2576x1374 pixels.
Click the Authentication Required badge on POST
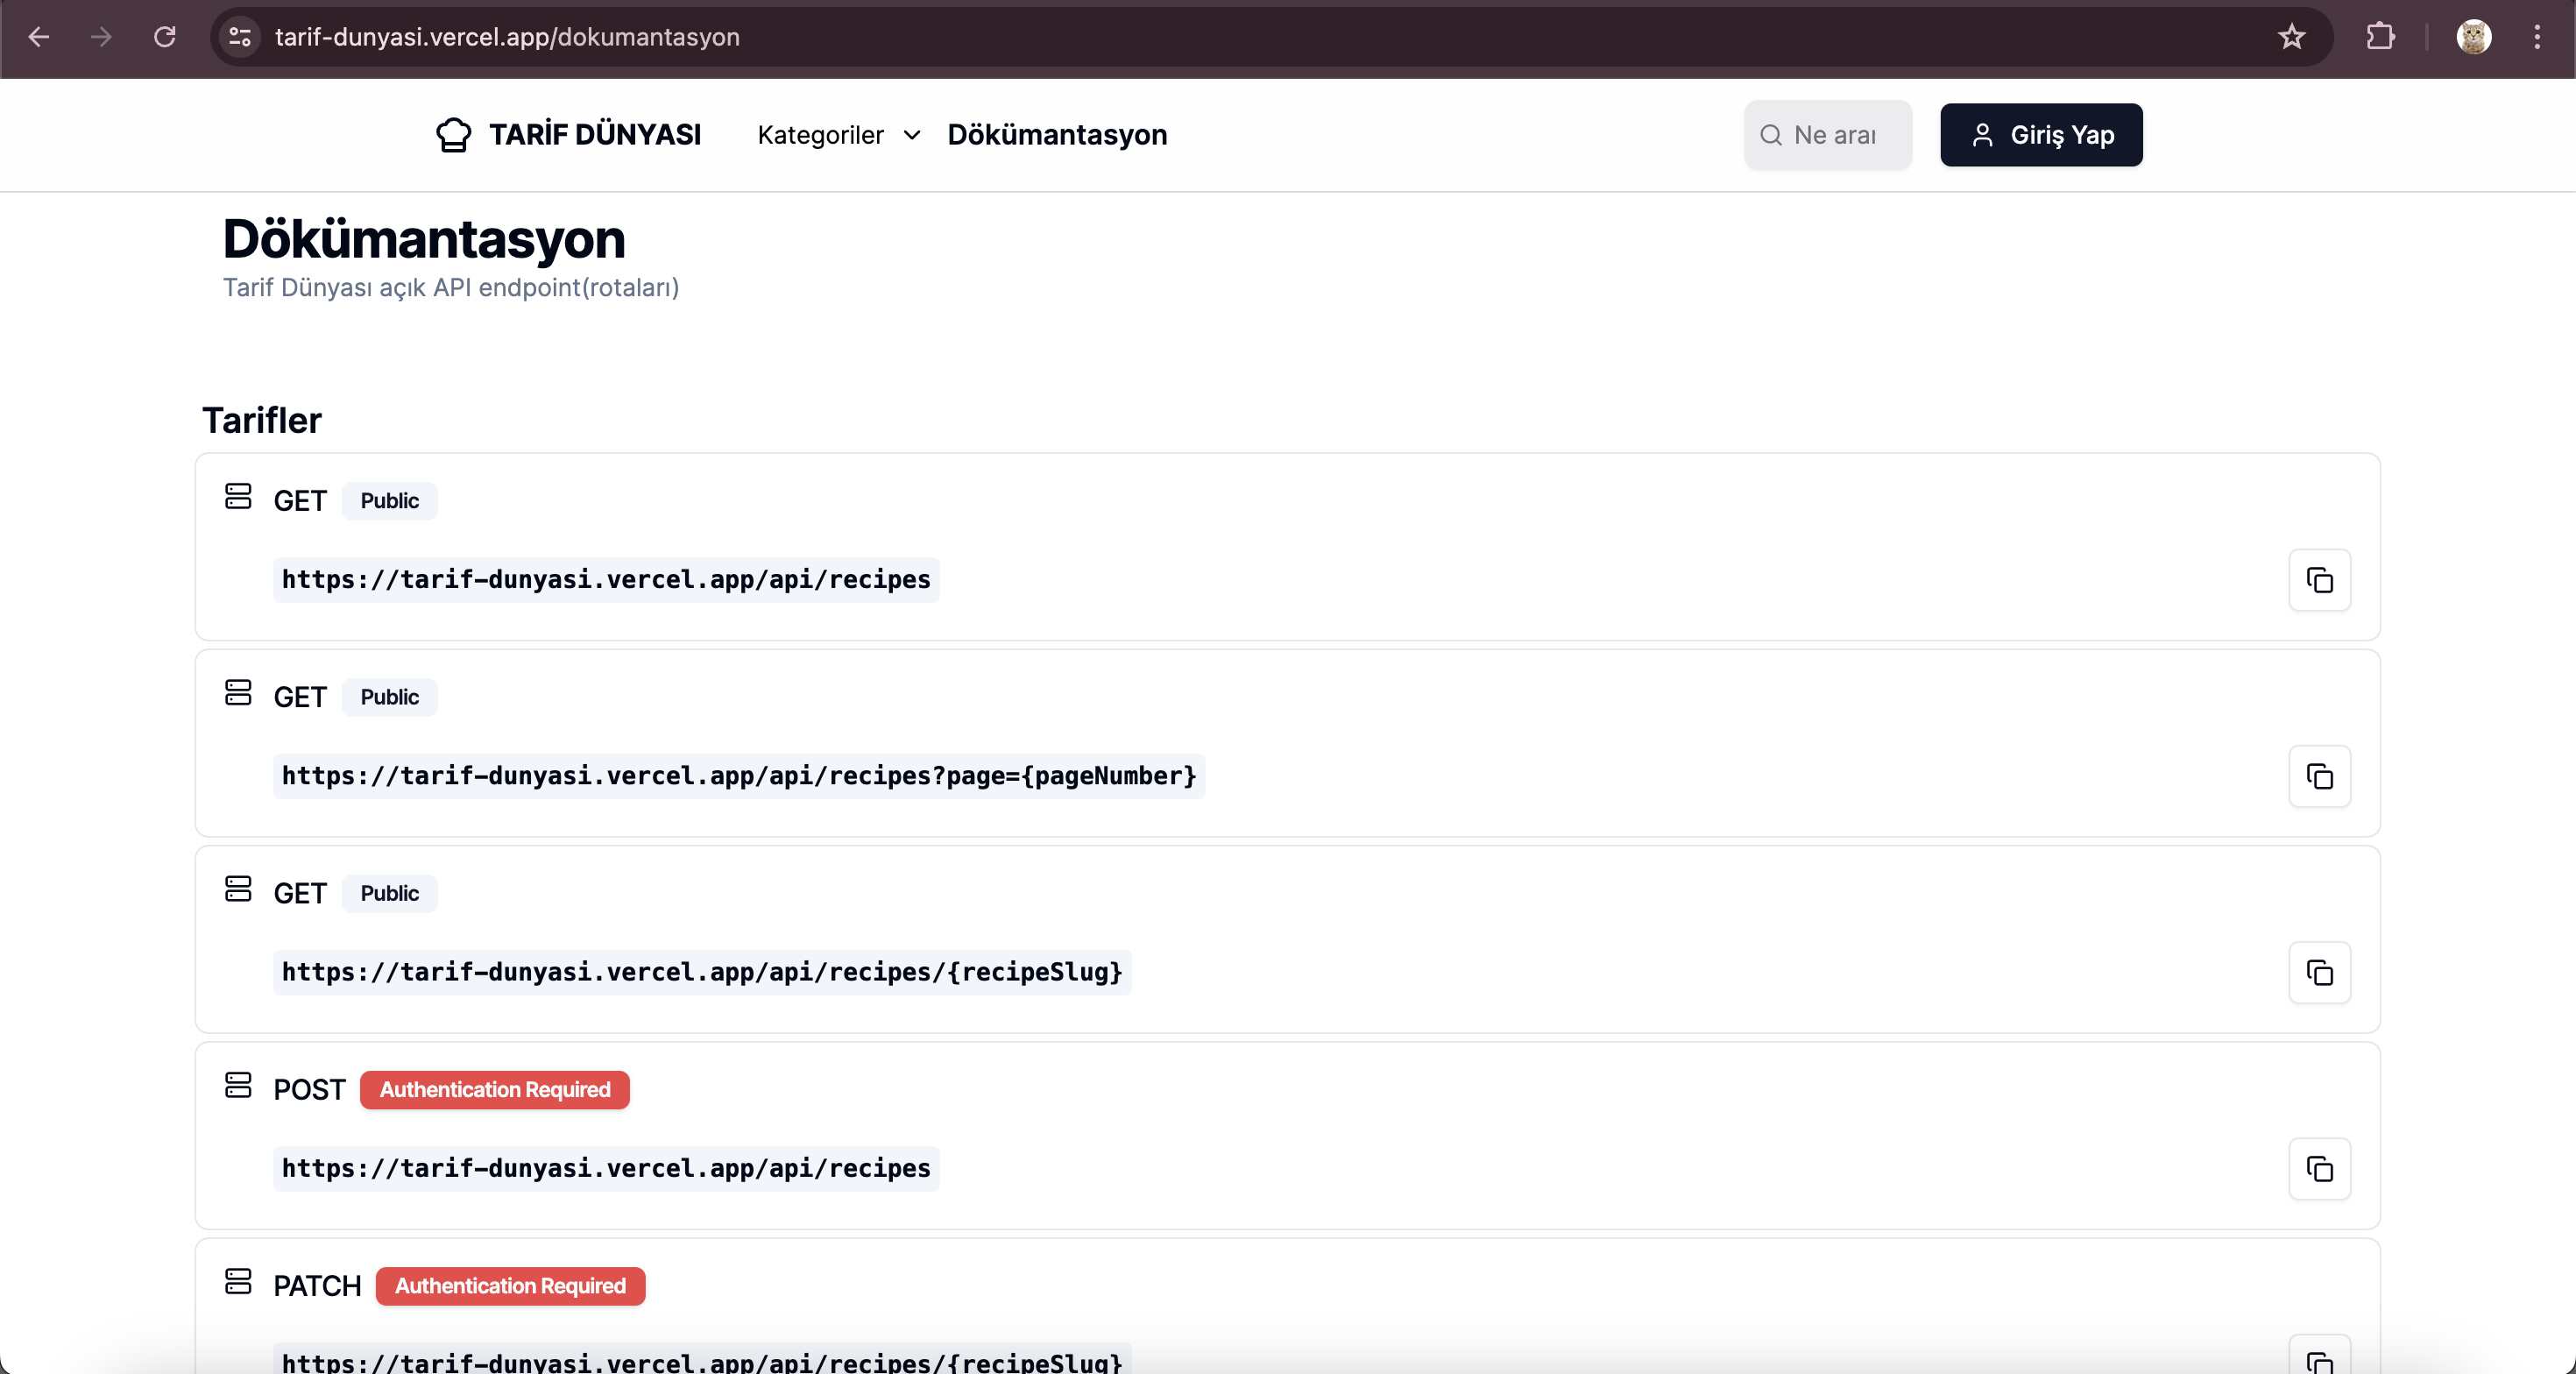pyautogui.click(x=494, y=1089)
